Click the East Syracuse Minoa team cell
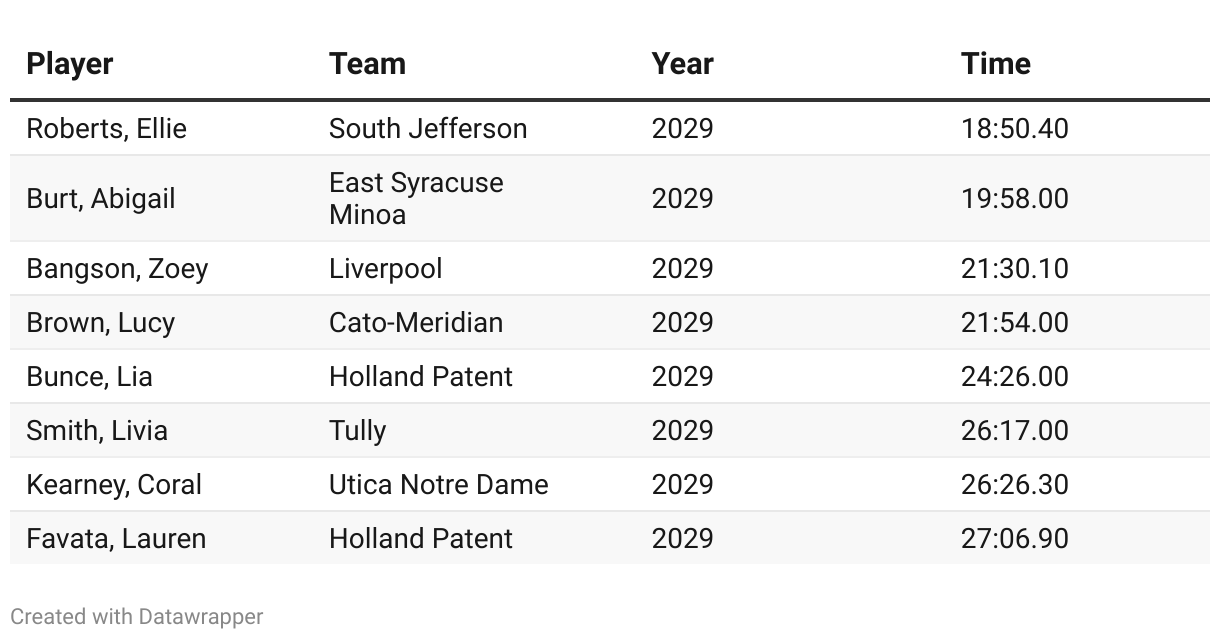The image size is (1220, 640). pyautogui.click(x=416, y=199)
